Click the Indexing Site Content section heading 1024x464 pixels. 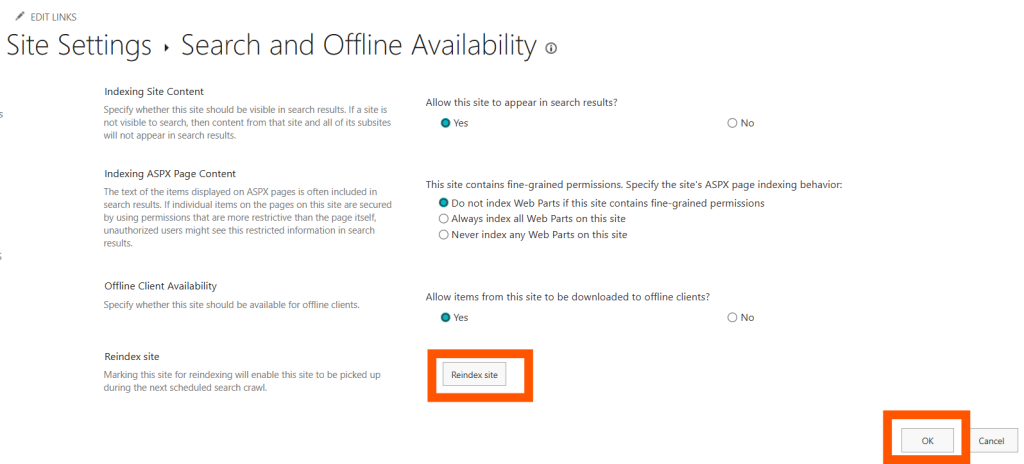[154, 92]
